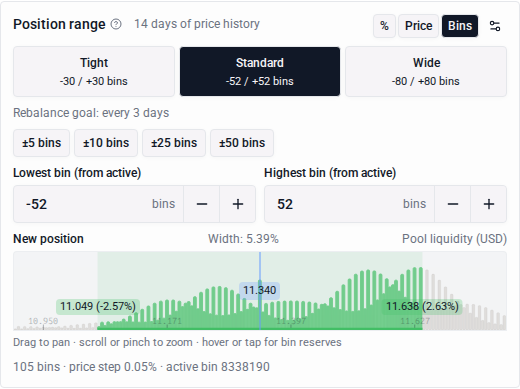This screenshot has width=520, height=389.
Task: Select the Wide -80 / +80 bins preset
Action: pos(426,72)
